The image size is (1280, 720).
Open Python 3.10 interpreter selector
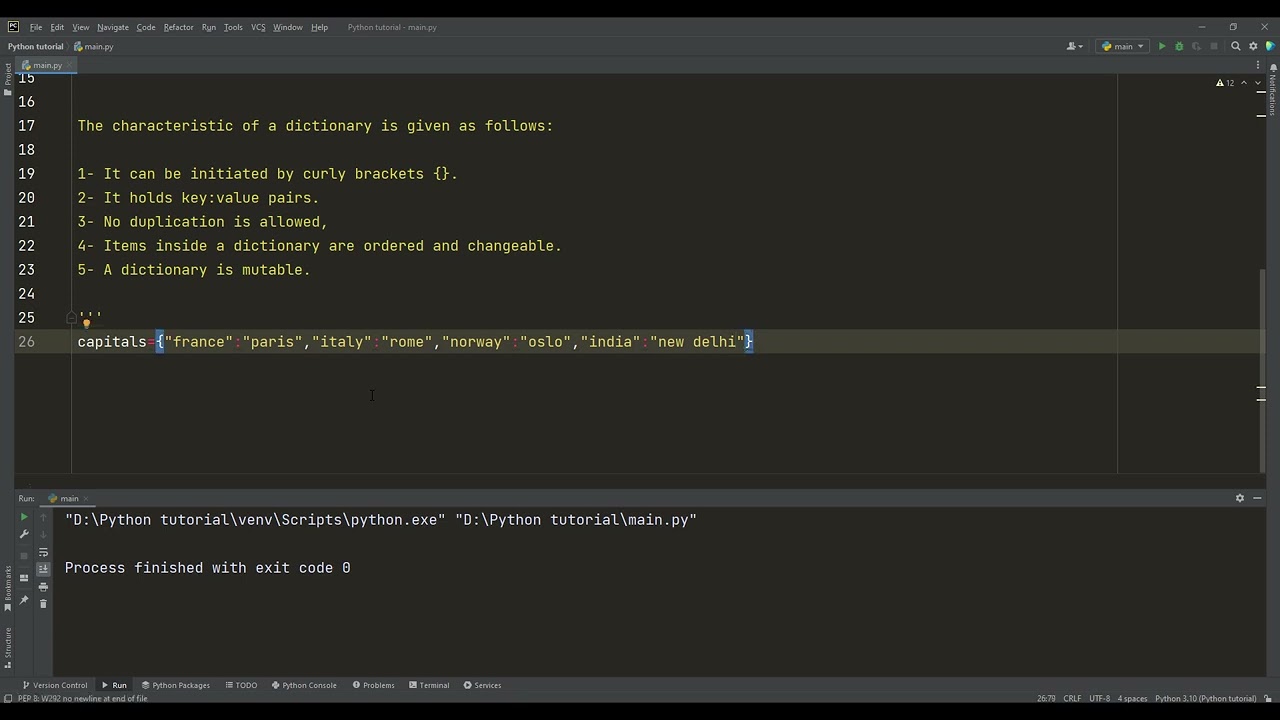pyautogui.click(x=1205, y=698)
